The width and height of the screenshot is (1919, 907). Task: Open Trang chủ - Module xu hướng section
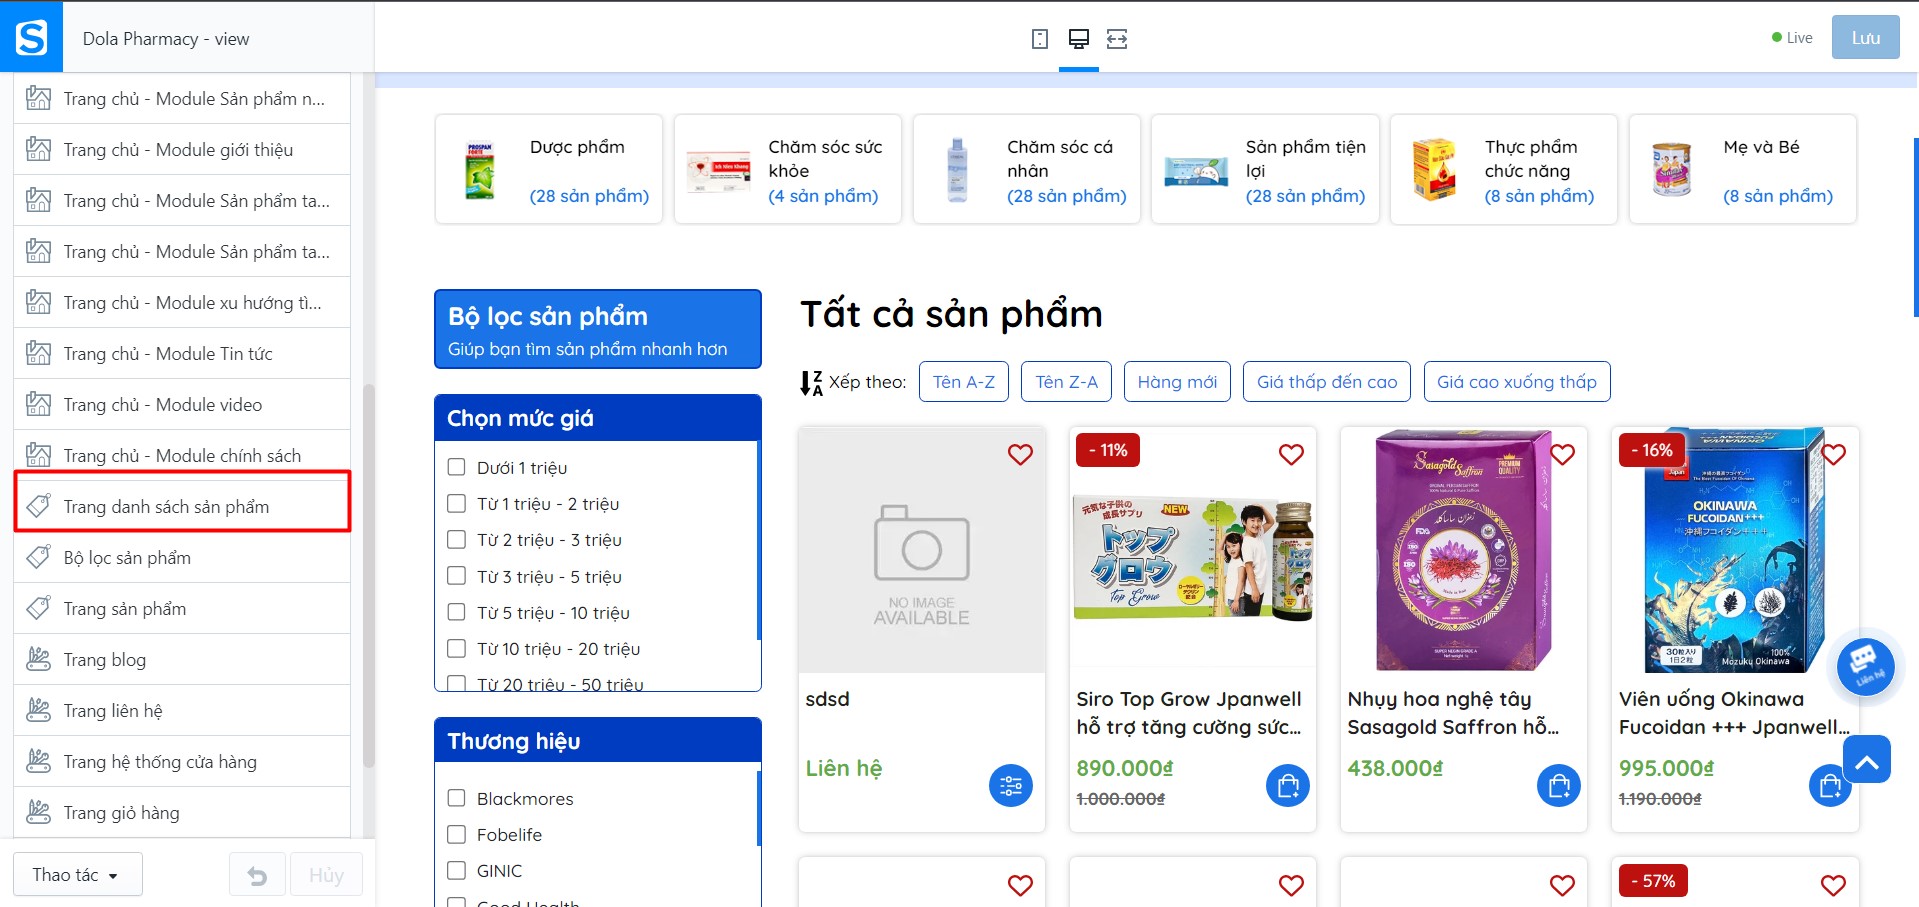(182, 303)
